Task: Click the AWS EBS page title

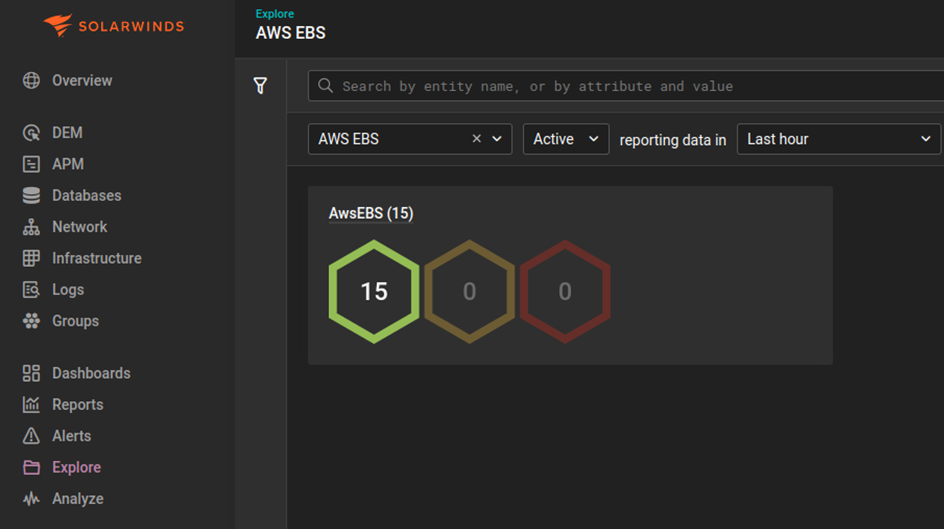Action: click(290, 32)
